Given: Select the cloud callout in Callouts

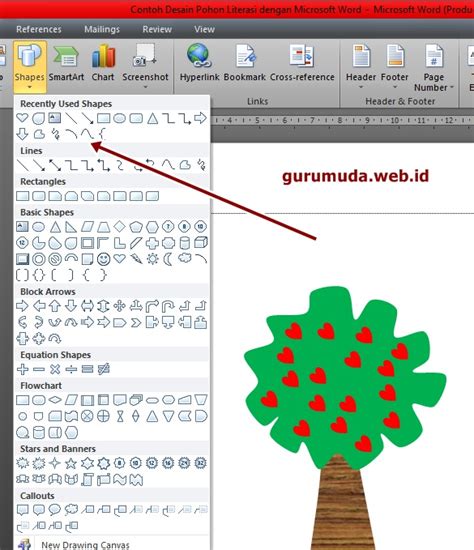Looking at the screenshot, I should [71, 510].
